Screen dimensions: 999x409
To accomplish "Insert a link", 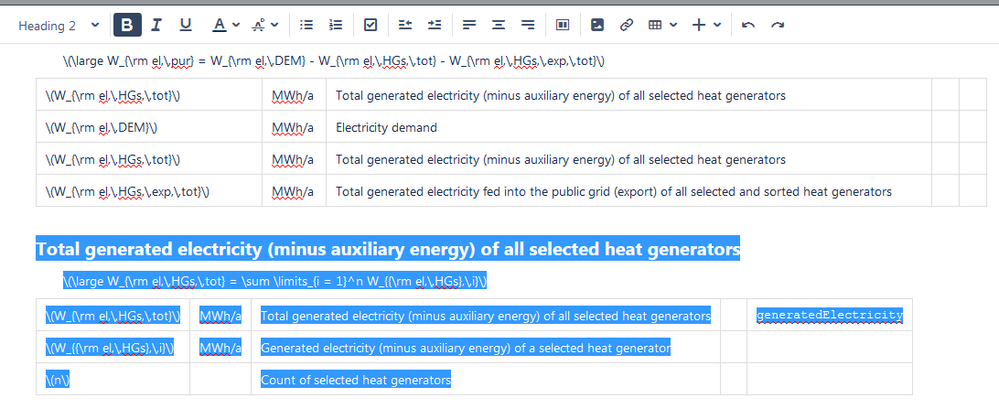I will pos(626,25).
